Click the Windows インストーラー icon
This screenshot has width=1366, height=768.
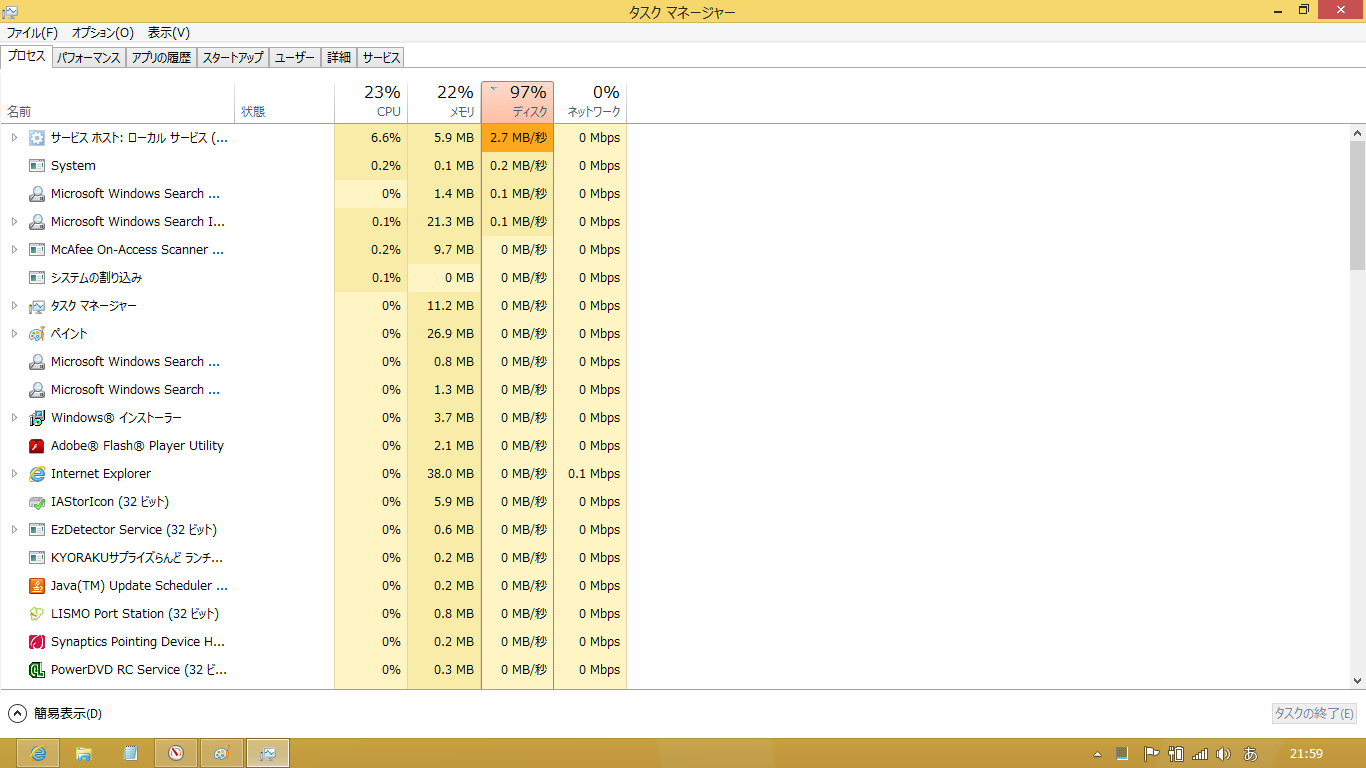point(37,418)
